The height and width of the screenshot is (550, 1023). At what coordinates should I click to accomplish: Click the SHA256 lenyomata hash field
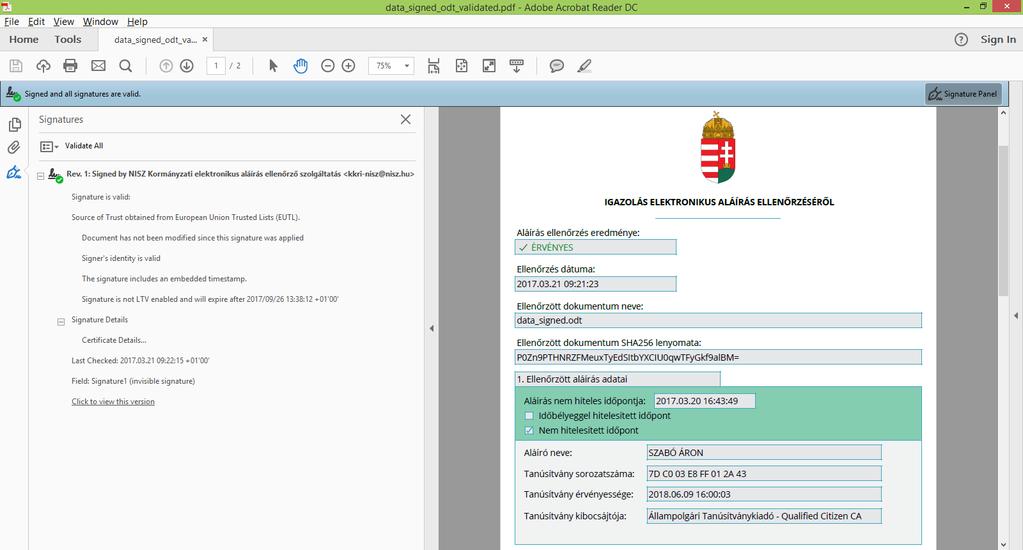point(718,357)
